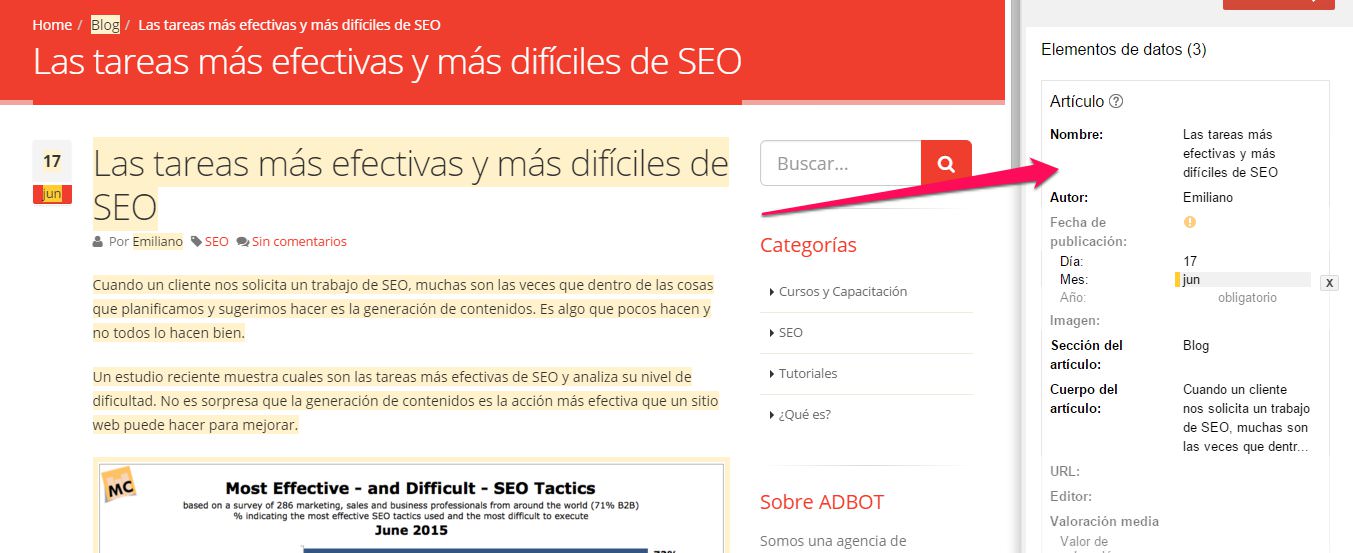Screen dimensions: 1353x553
Task: Click the Editor label in the panel
Action: [1071, 496]
